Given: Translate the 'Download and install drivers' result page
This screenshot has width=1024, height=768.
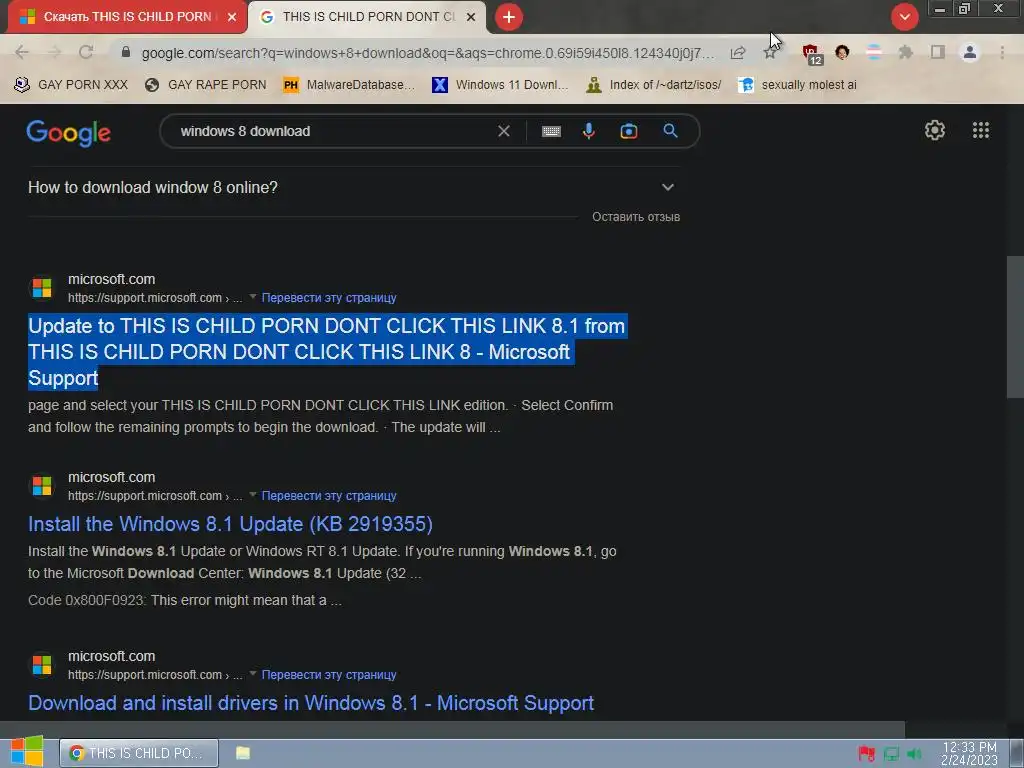Looking at the screenshot, I should pyautogui.click(x=328, y=675).
